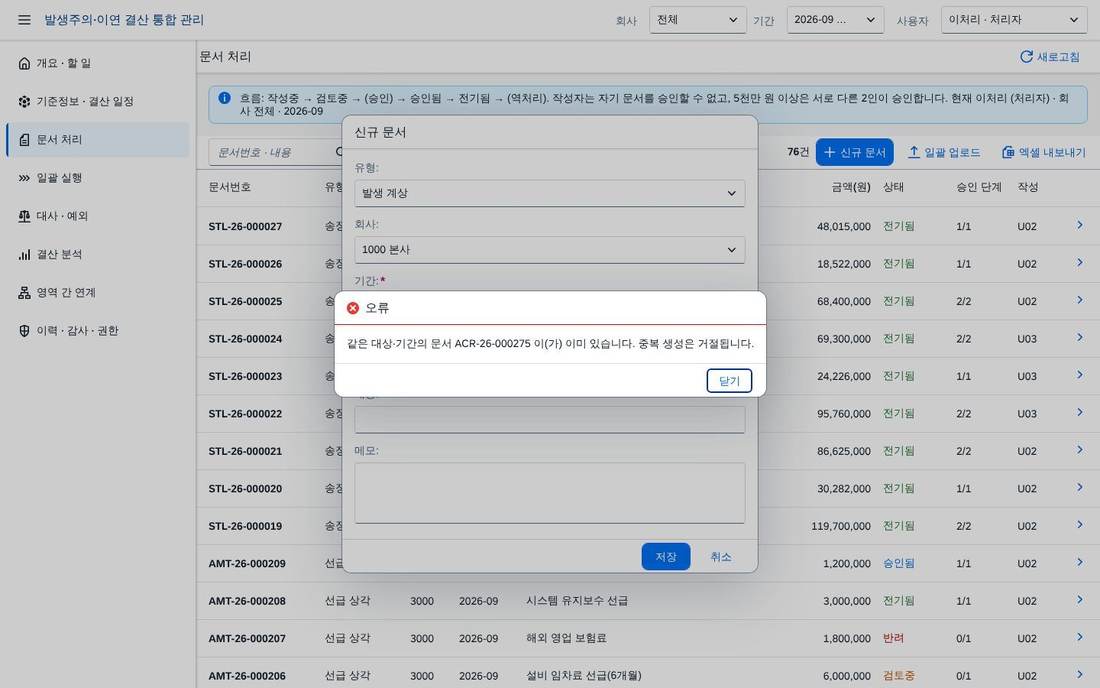The height and width of the screenshot is (688, 1100).
Task: Open the 유형 dropdown 발생 계상
Action: point(549,194)
